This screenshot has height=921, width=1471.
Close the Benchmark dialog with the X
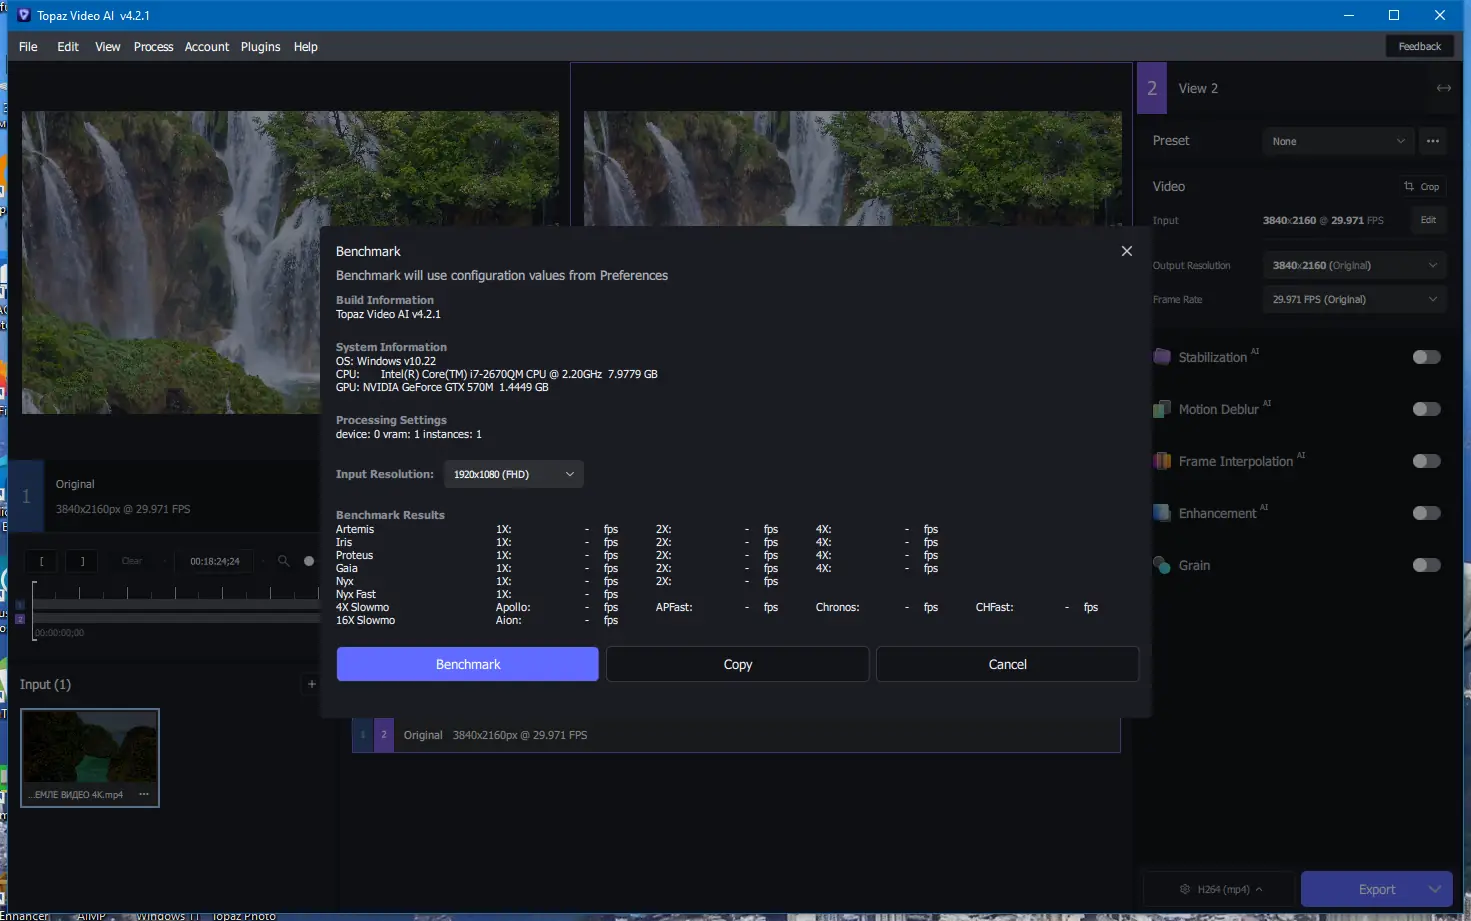coord(1127,251)
